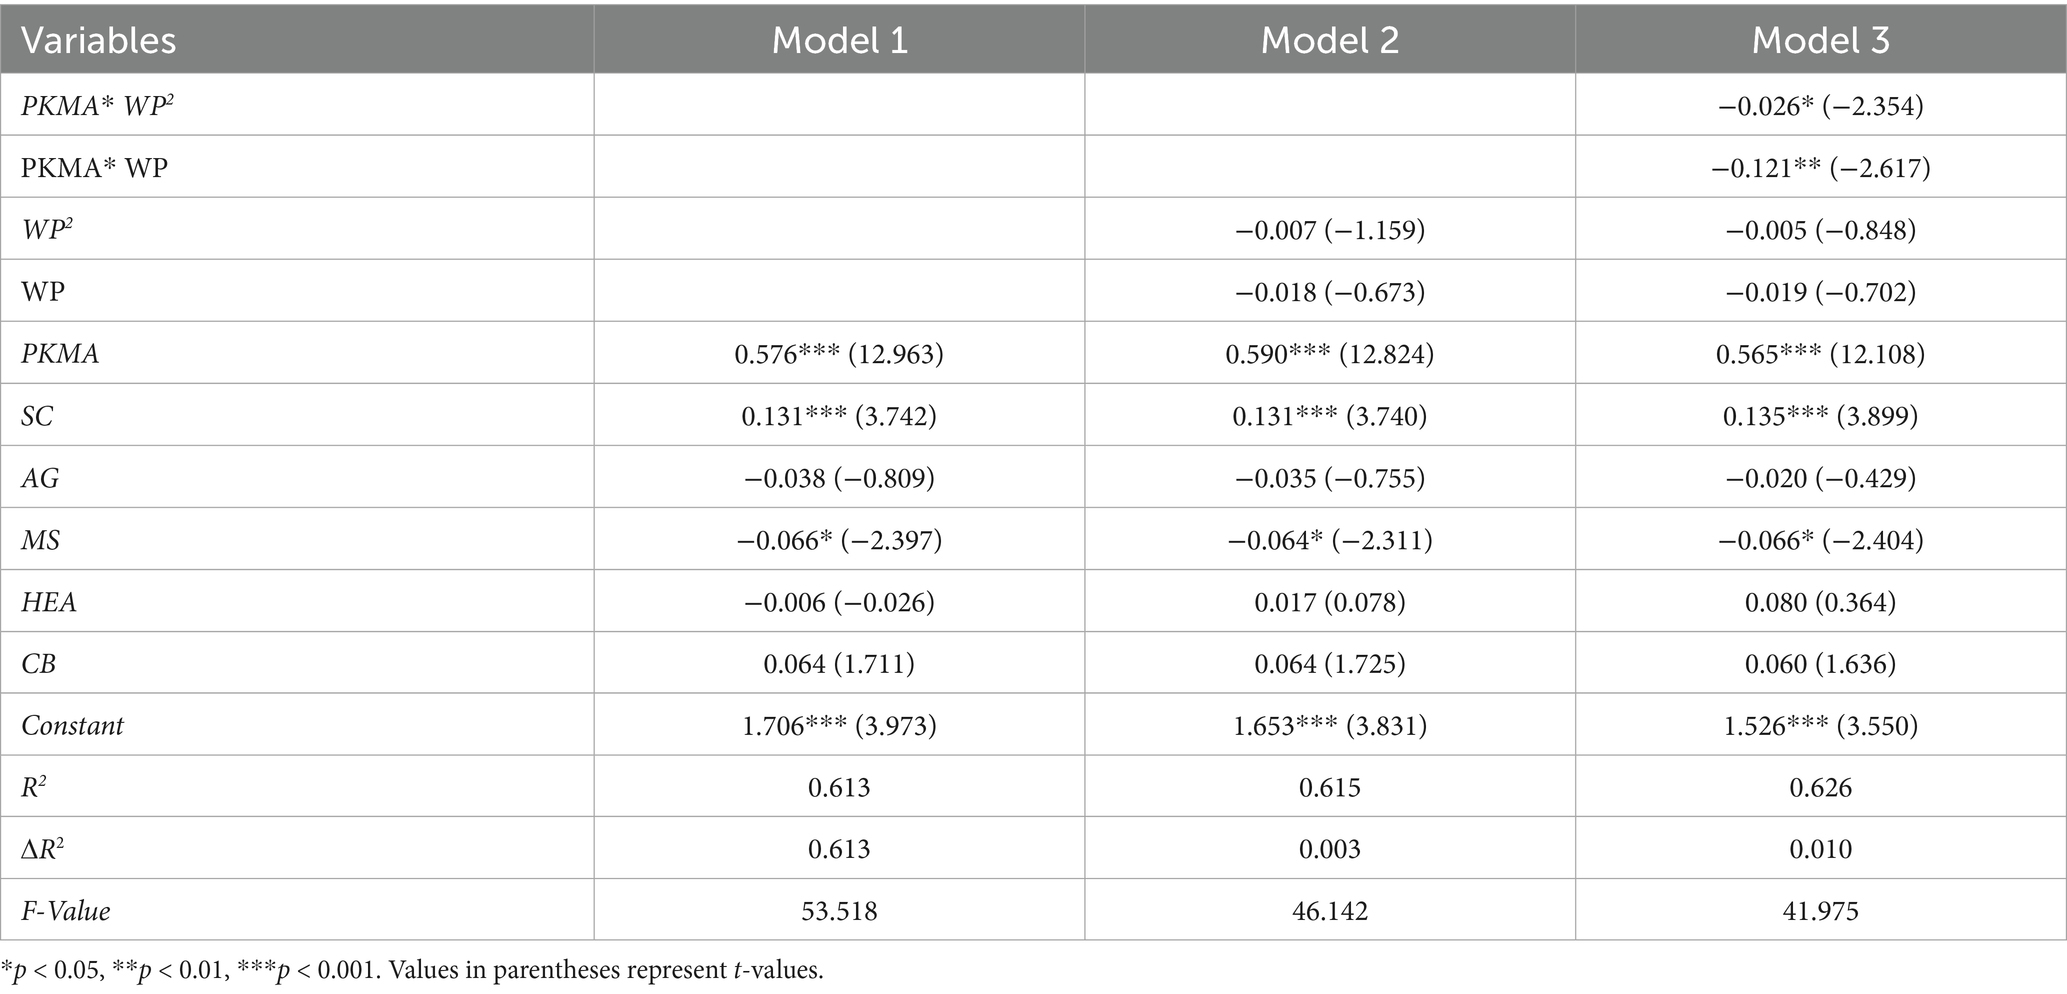Click the −0.007 (−1.159) cell
The width and height of the screenshot is (2067, 994).
tap(1329, 230)
